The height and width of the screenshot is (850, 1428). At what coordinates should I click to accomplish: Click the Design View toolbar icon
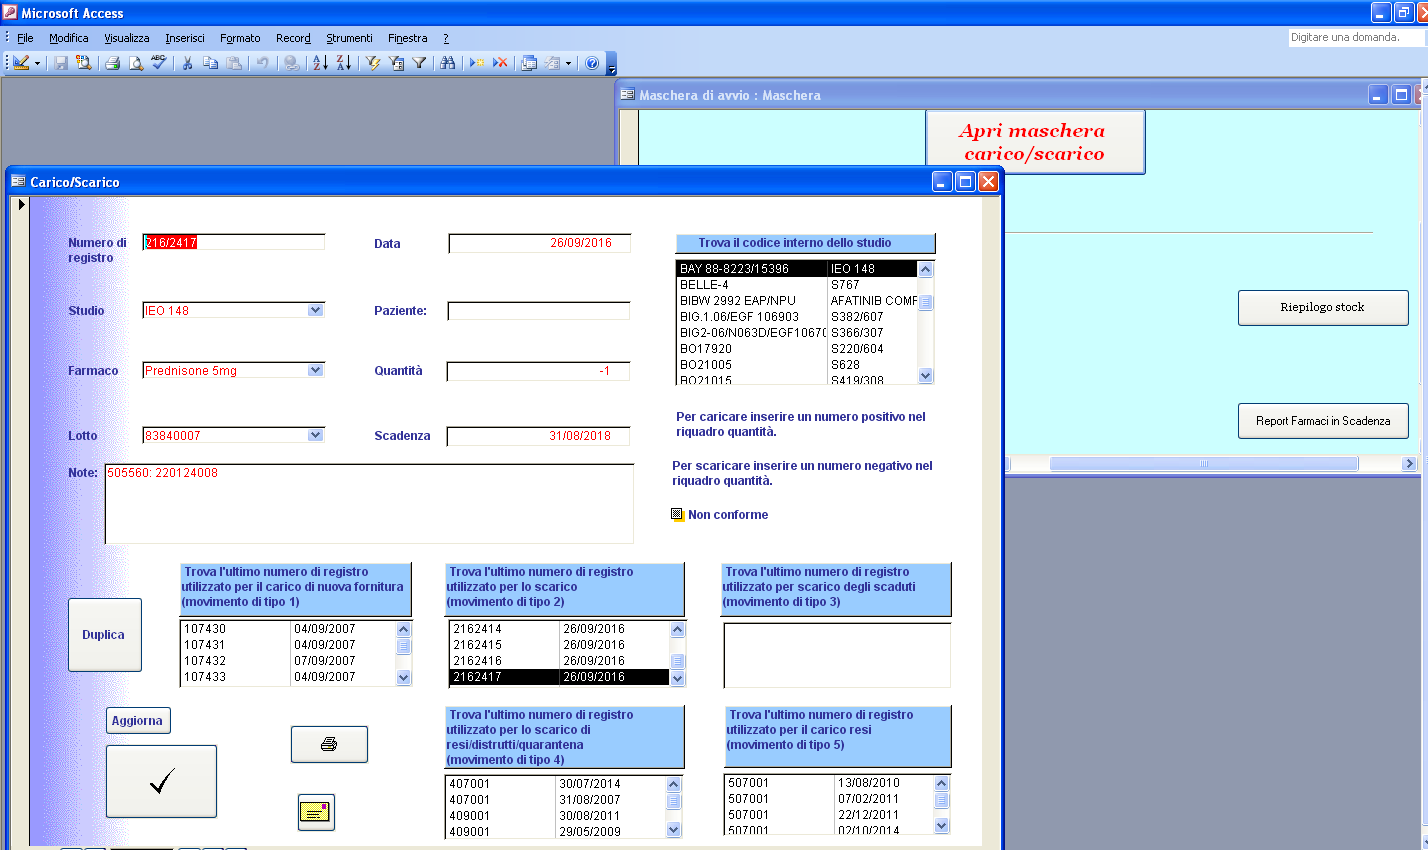click(x=20, y=62)
